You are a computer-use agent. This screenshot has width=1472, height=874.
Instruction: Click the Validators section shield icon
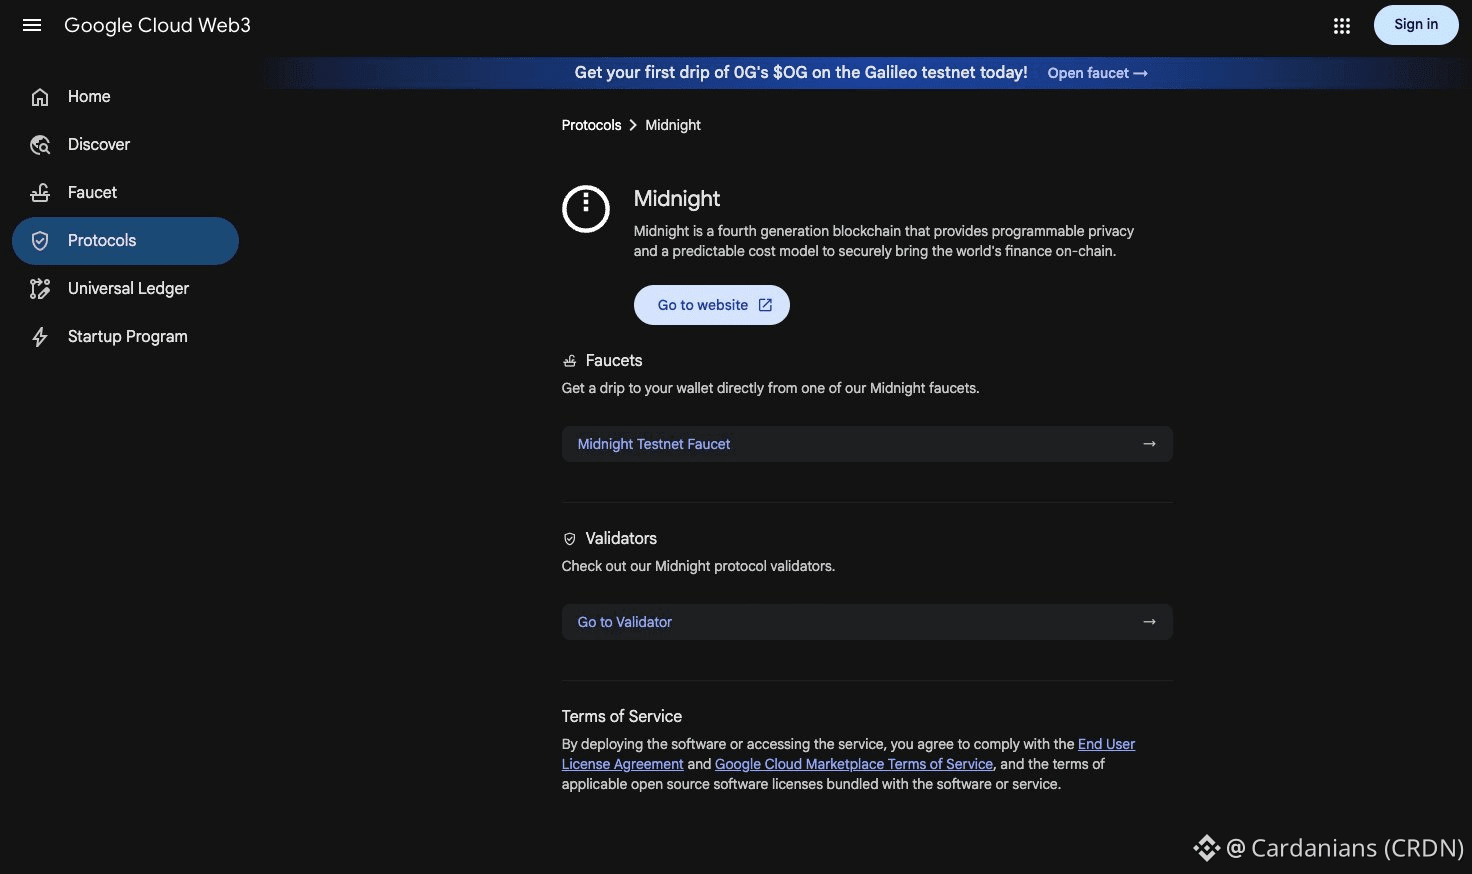pyautogui.click(x=570, y=539)
